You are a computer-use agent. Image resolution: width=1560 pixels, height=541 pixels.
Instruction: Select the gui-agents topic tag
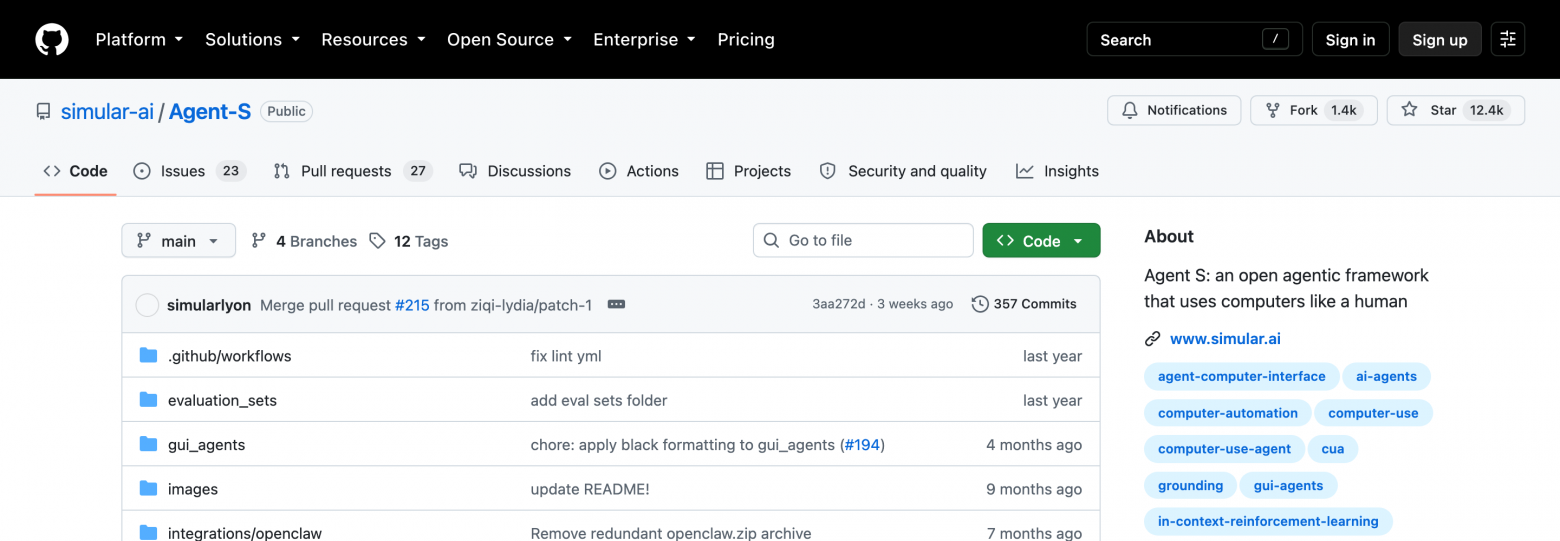[1288, 485]
